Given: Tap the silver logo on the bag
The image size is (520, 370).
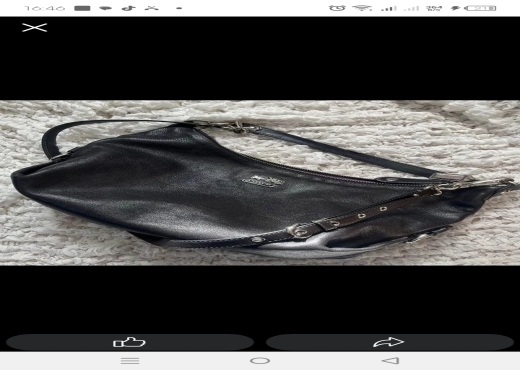Looking at the screenshot, I should (263, 181).
